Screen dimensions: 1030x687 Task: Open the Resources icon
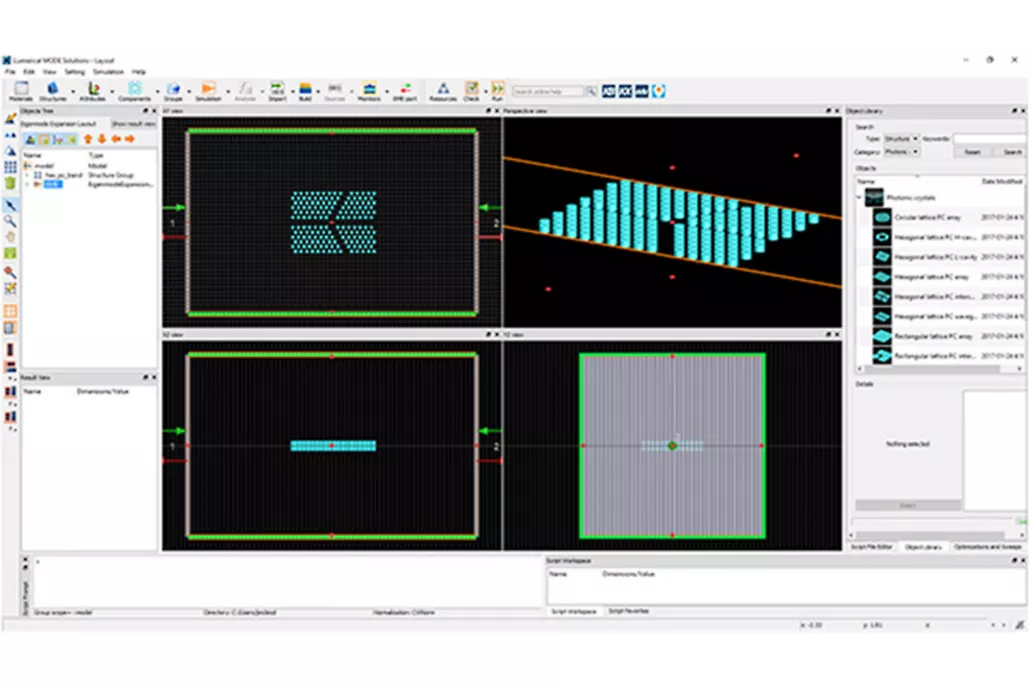[442, 90]
